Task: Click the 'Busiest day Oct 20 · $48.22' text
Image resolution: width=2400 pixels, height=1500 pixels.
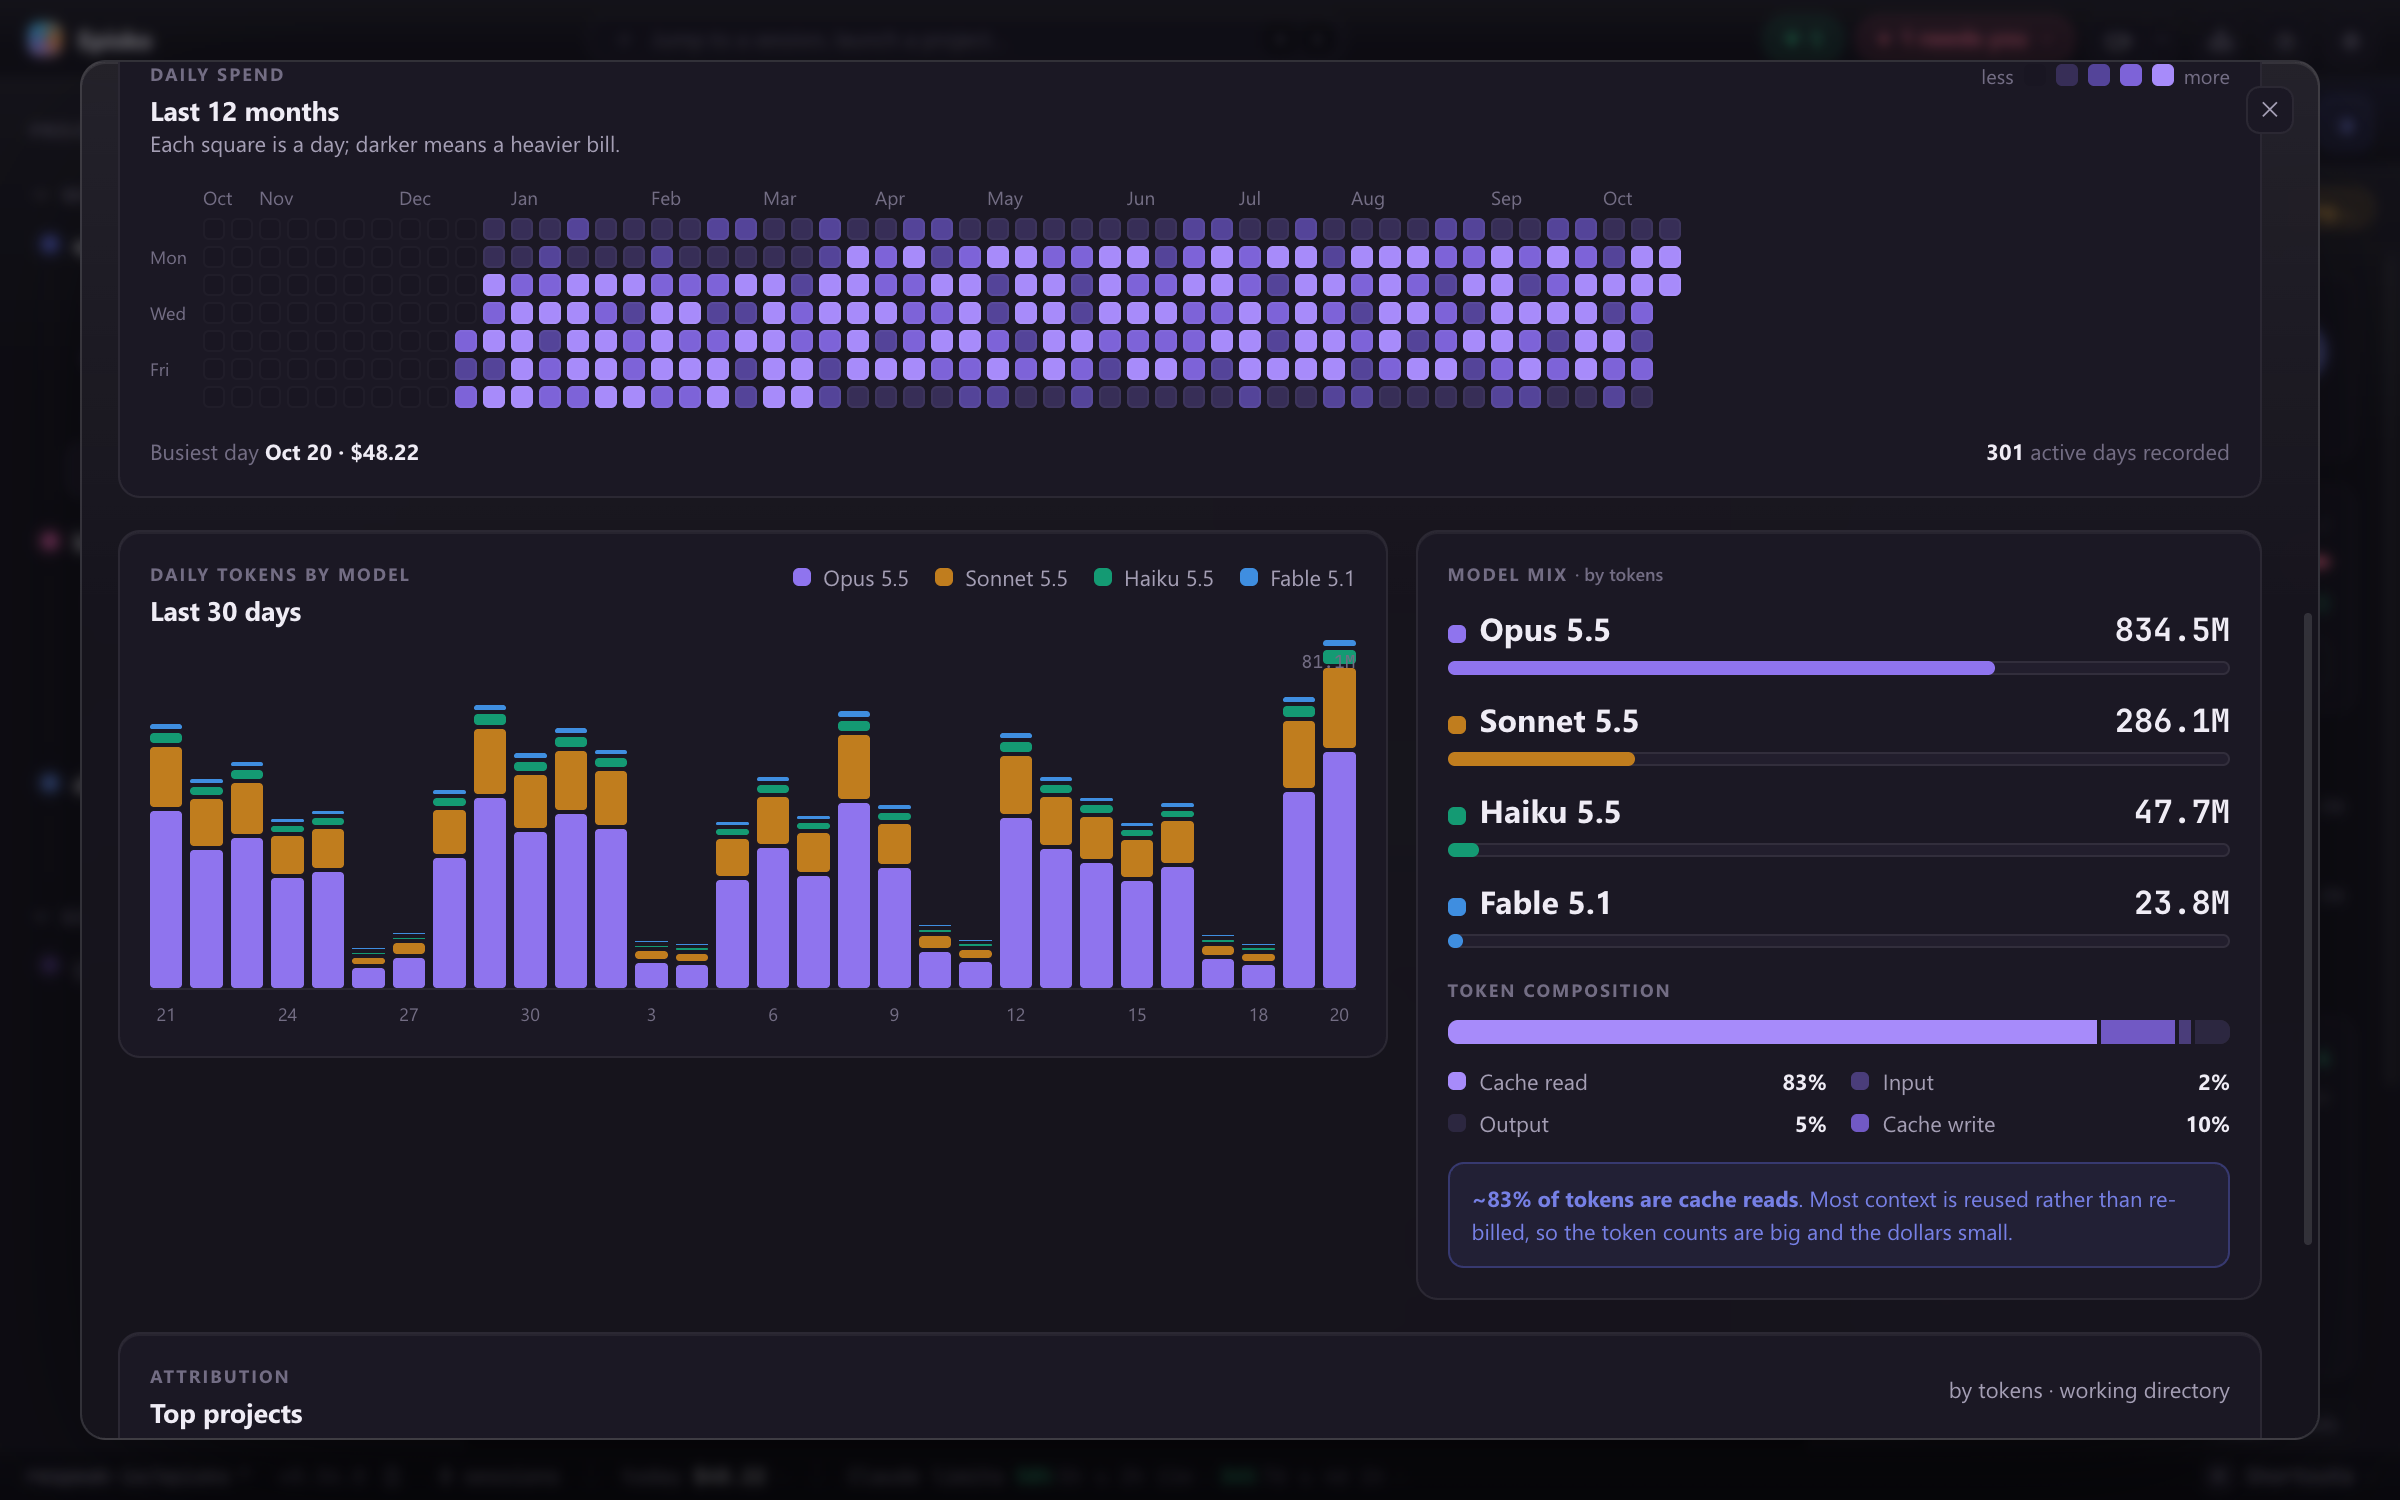Action: coord(284,452)
